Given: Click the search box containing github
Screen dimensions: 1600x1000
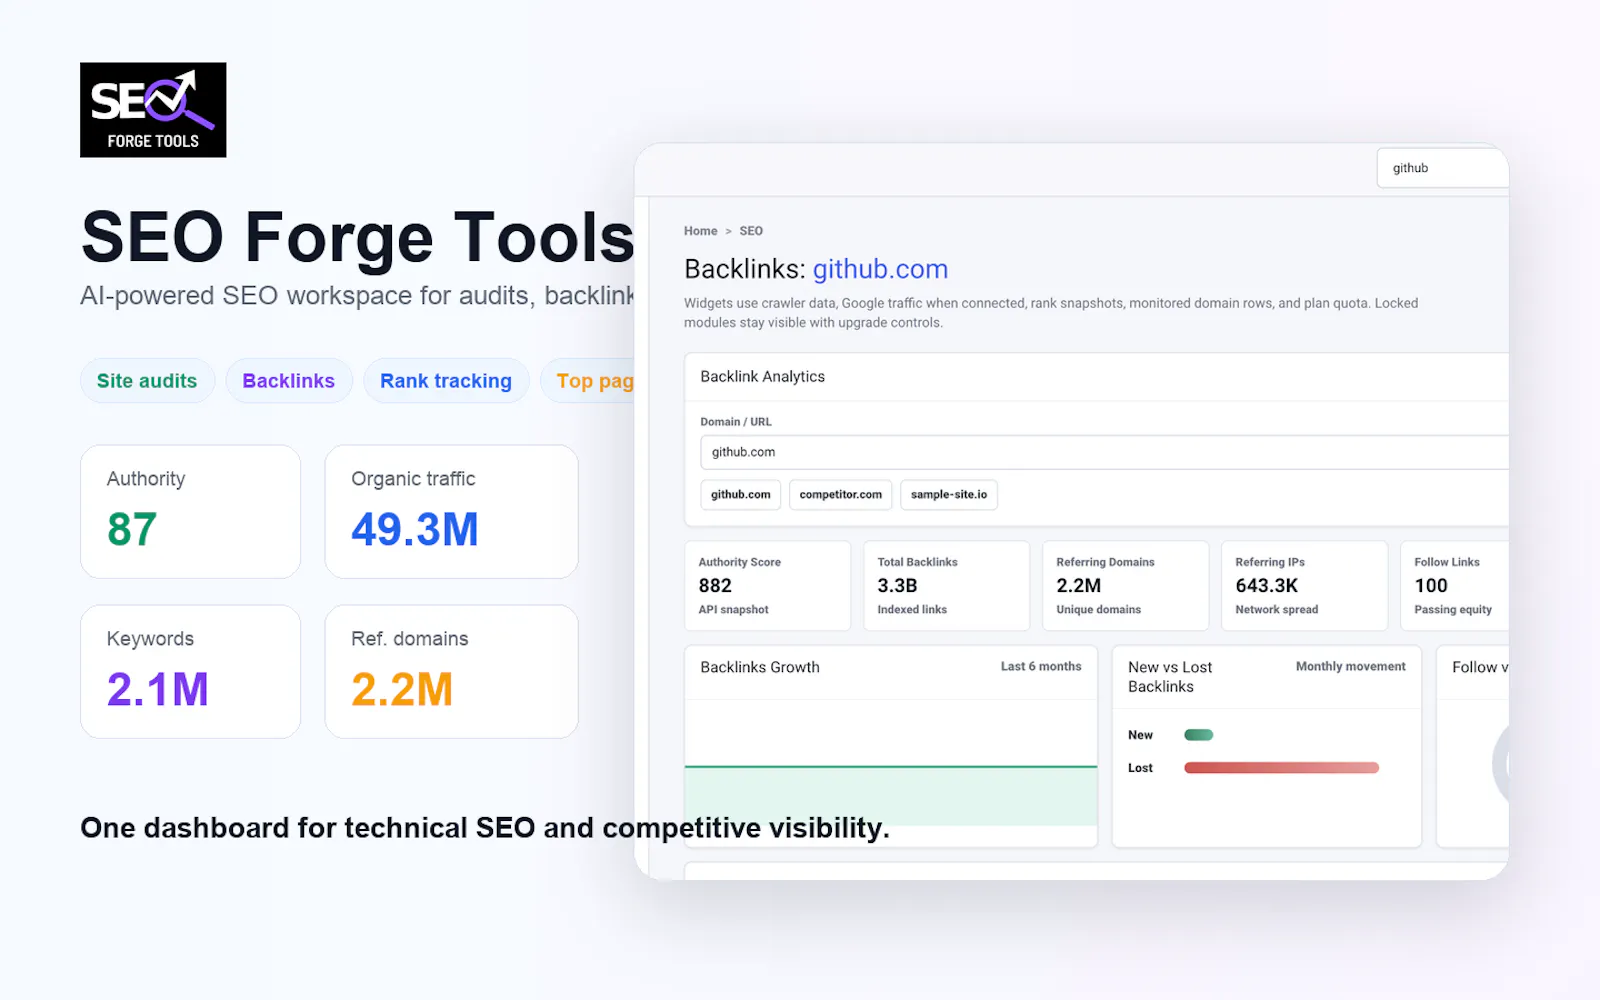Looking at the screenshot, I should (1442, 168).
